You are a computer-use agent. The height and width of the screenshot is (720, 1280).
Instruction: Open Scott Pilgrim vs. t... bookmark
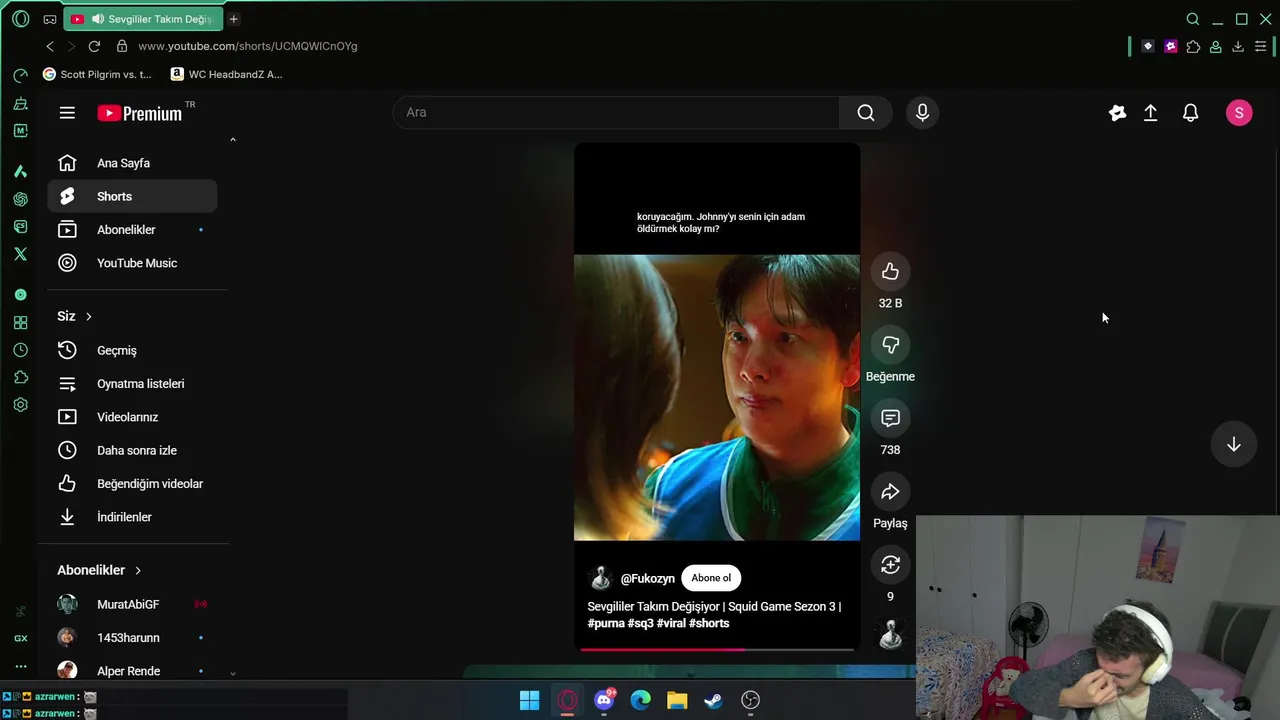[98, 74]
